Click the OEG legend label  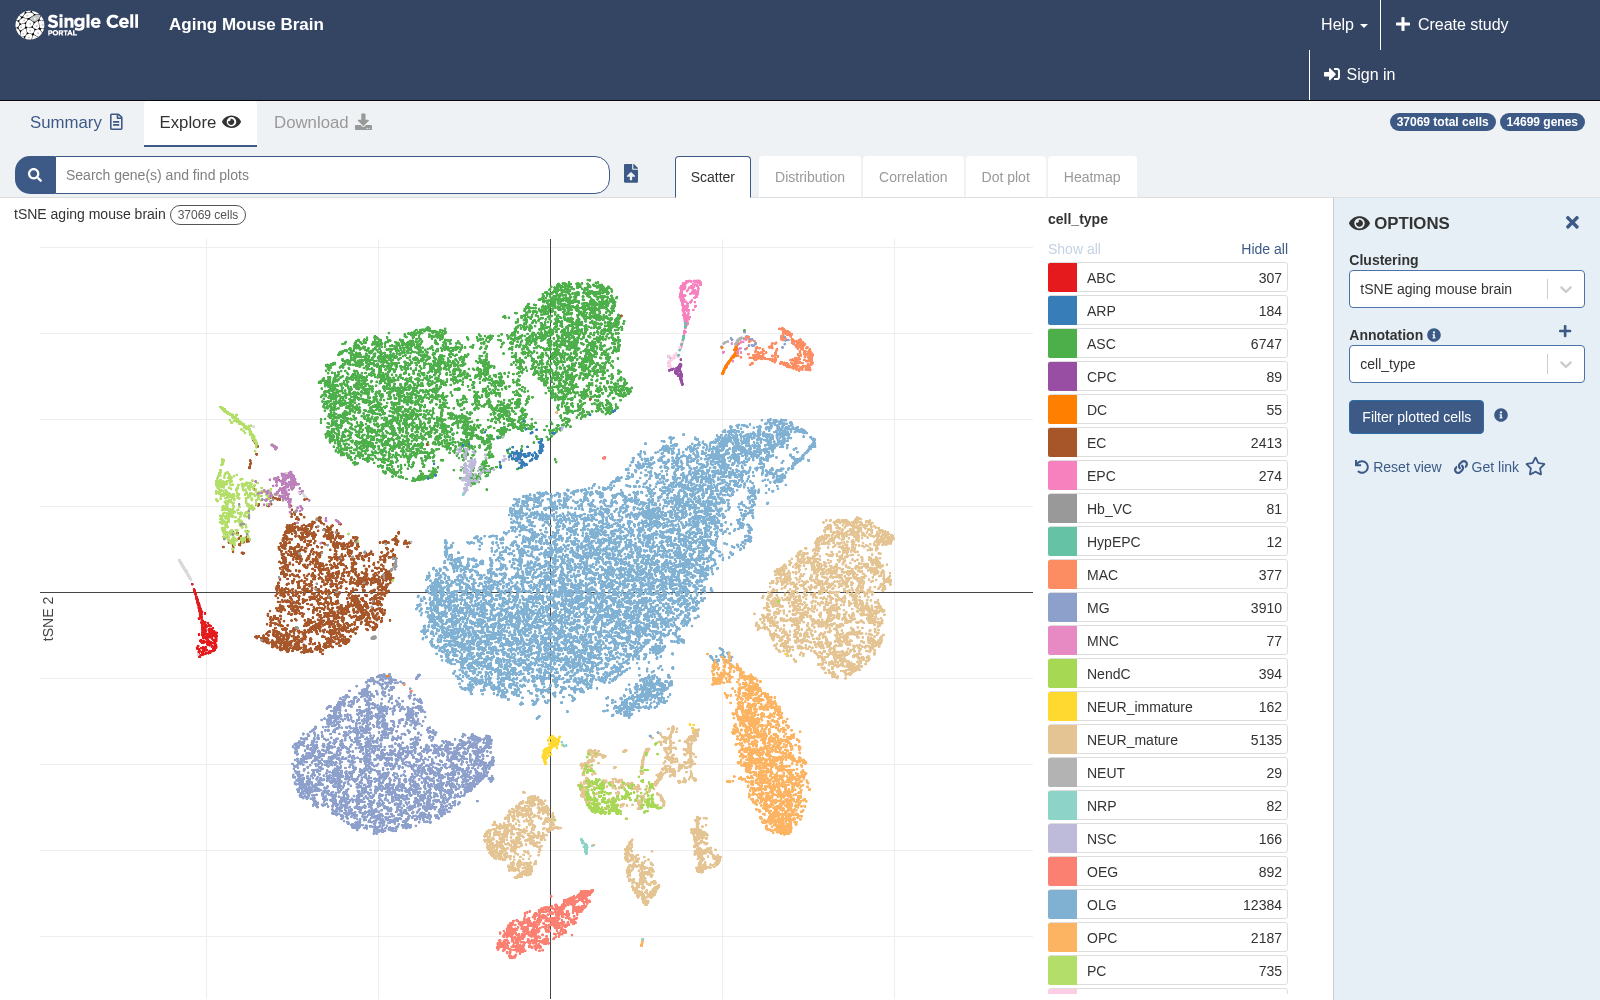pyautogui.click(x=1102, y=872)
